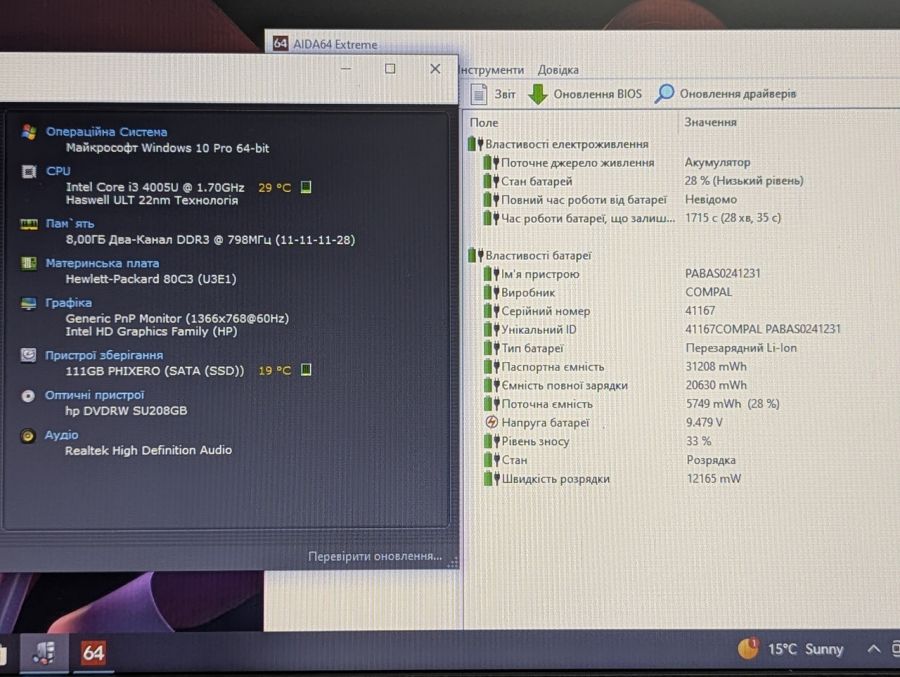The image size is (900, 677).
Task: Click the Графіка heading link
Action: click(68, 303)
